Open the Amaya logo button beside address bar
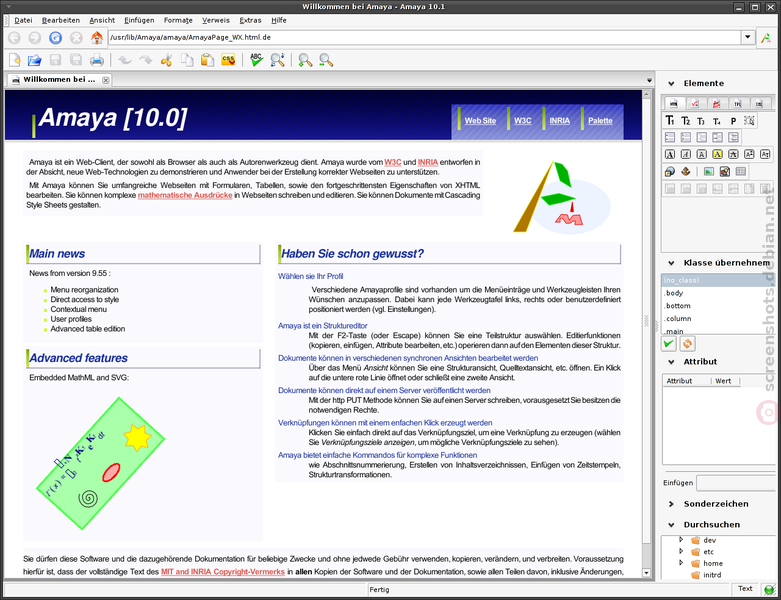 766,38
